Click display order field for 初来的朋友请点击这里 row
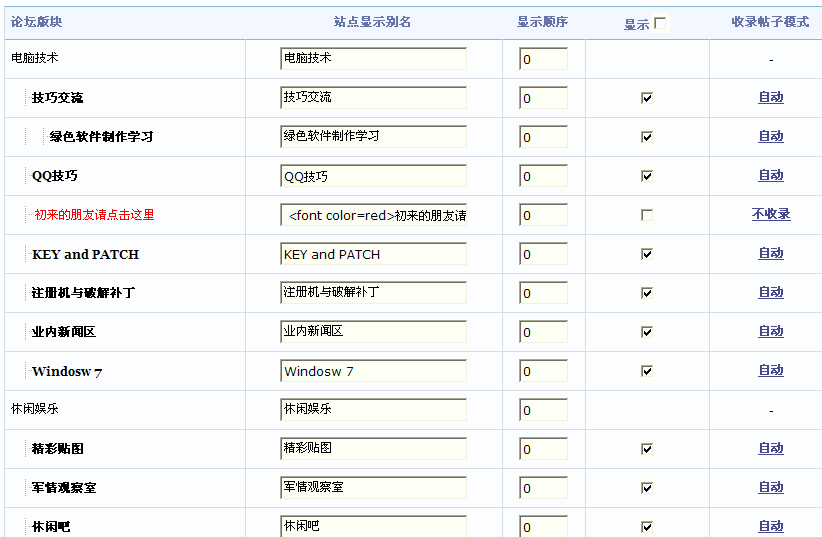Image resolution: width=822 pixels, height=537 pixels. tap(544, 214)
